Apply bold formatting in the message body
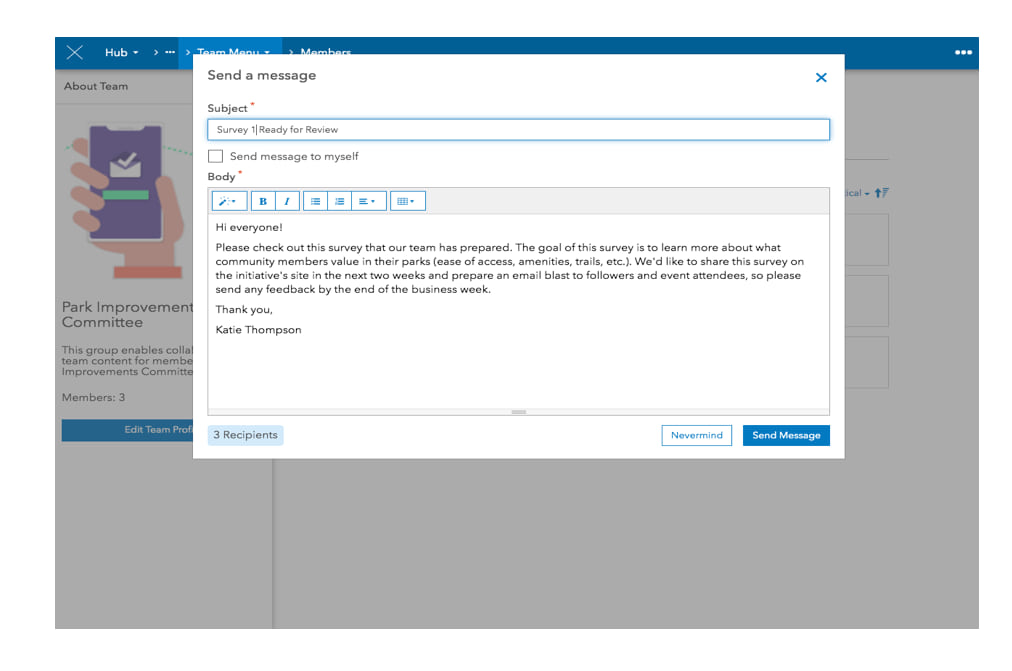Viewport: 1012px width, 671px height. 261,200
